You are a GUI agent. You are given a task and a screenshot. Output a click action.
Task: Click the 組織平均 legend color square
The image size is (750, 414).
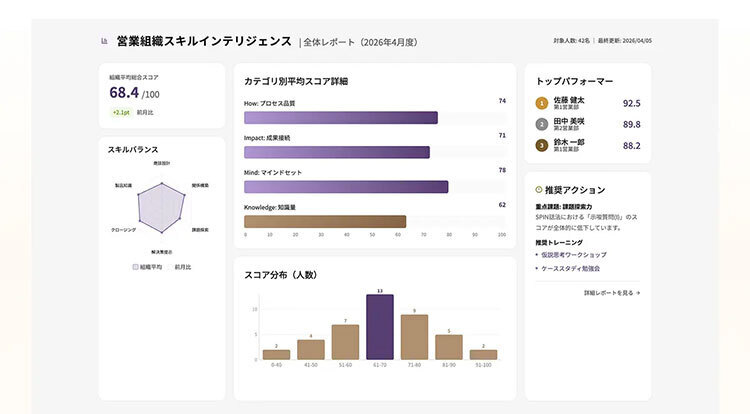pos(135,267)
